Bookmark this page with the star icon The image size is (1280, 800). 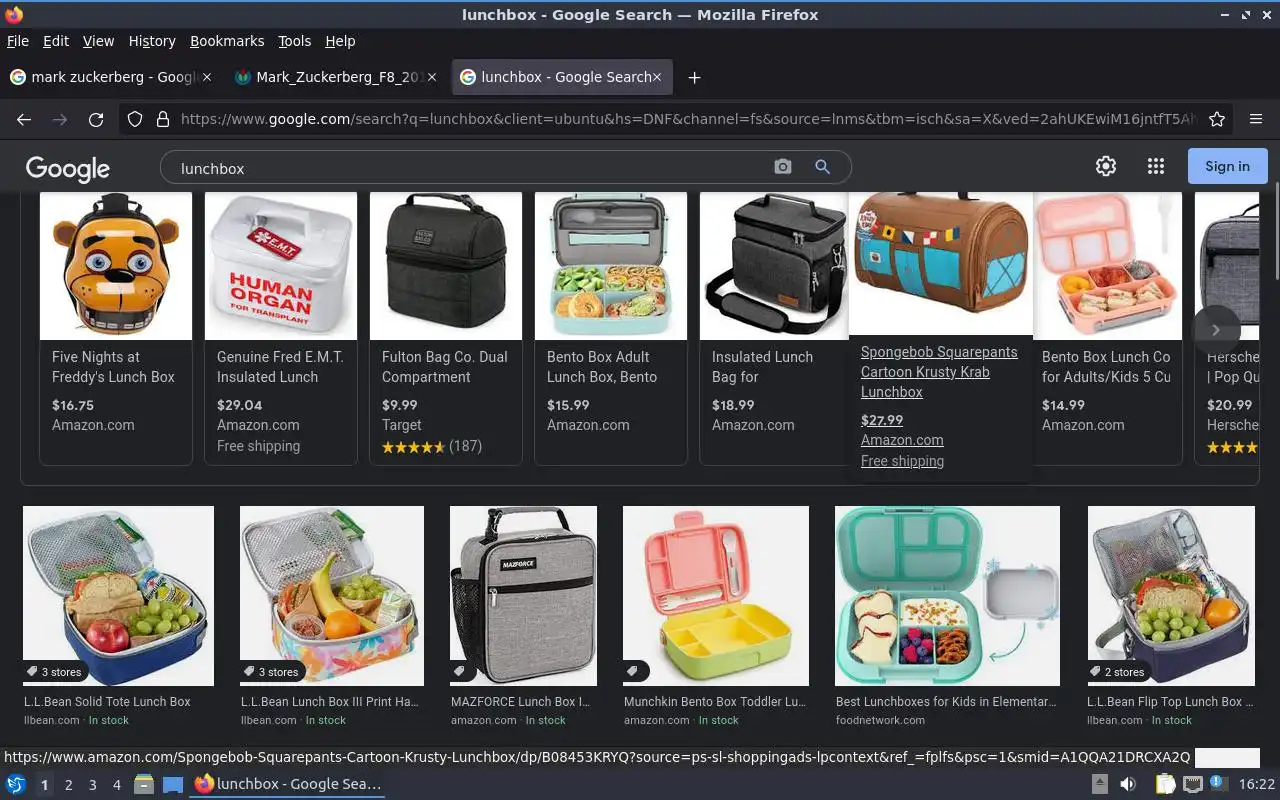point(1217,119)
